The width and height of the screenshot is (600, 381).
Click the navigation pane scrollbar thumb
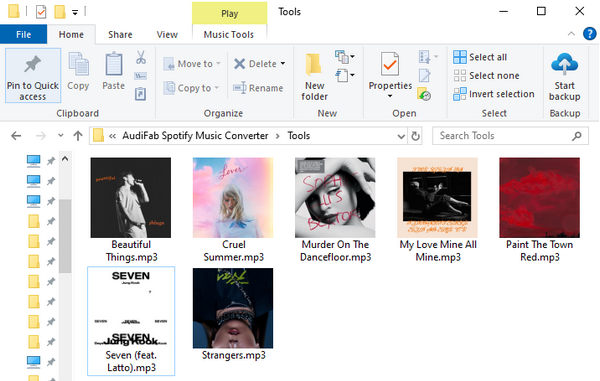click(x=65, y=236)
